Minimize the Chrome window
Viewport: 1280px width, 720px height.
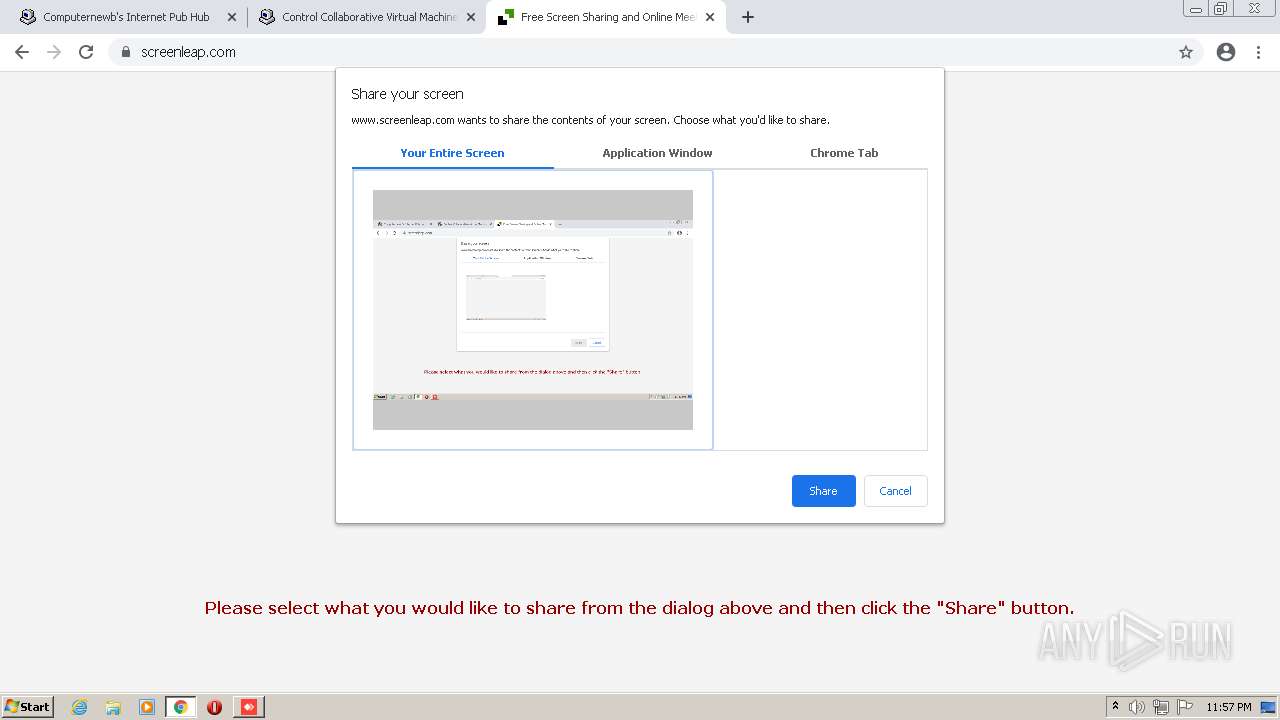[1196, 8]
